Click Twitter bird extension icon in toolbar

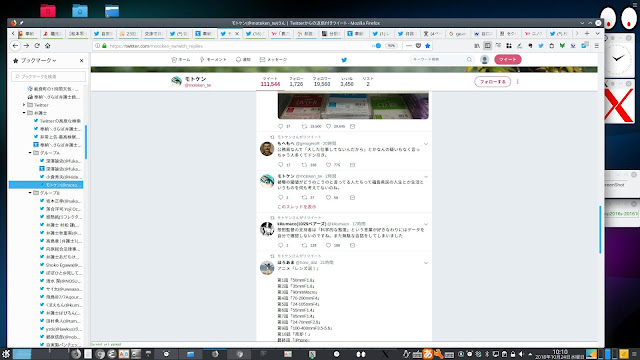pyautogui.click(x=541, y=46)
